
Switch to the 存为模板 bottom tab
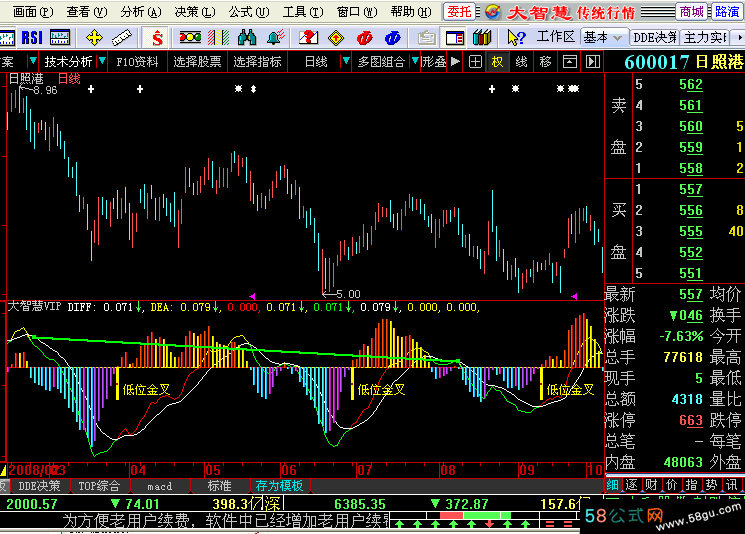click(279, 486)
